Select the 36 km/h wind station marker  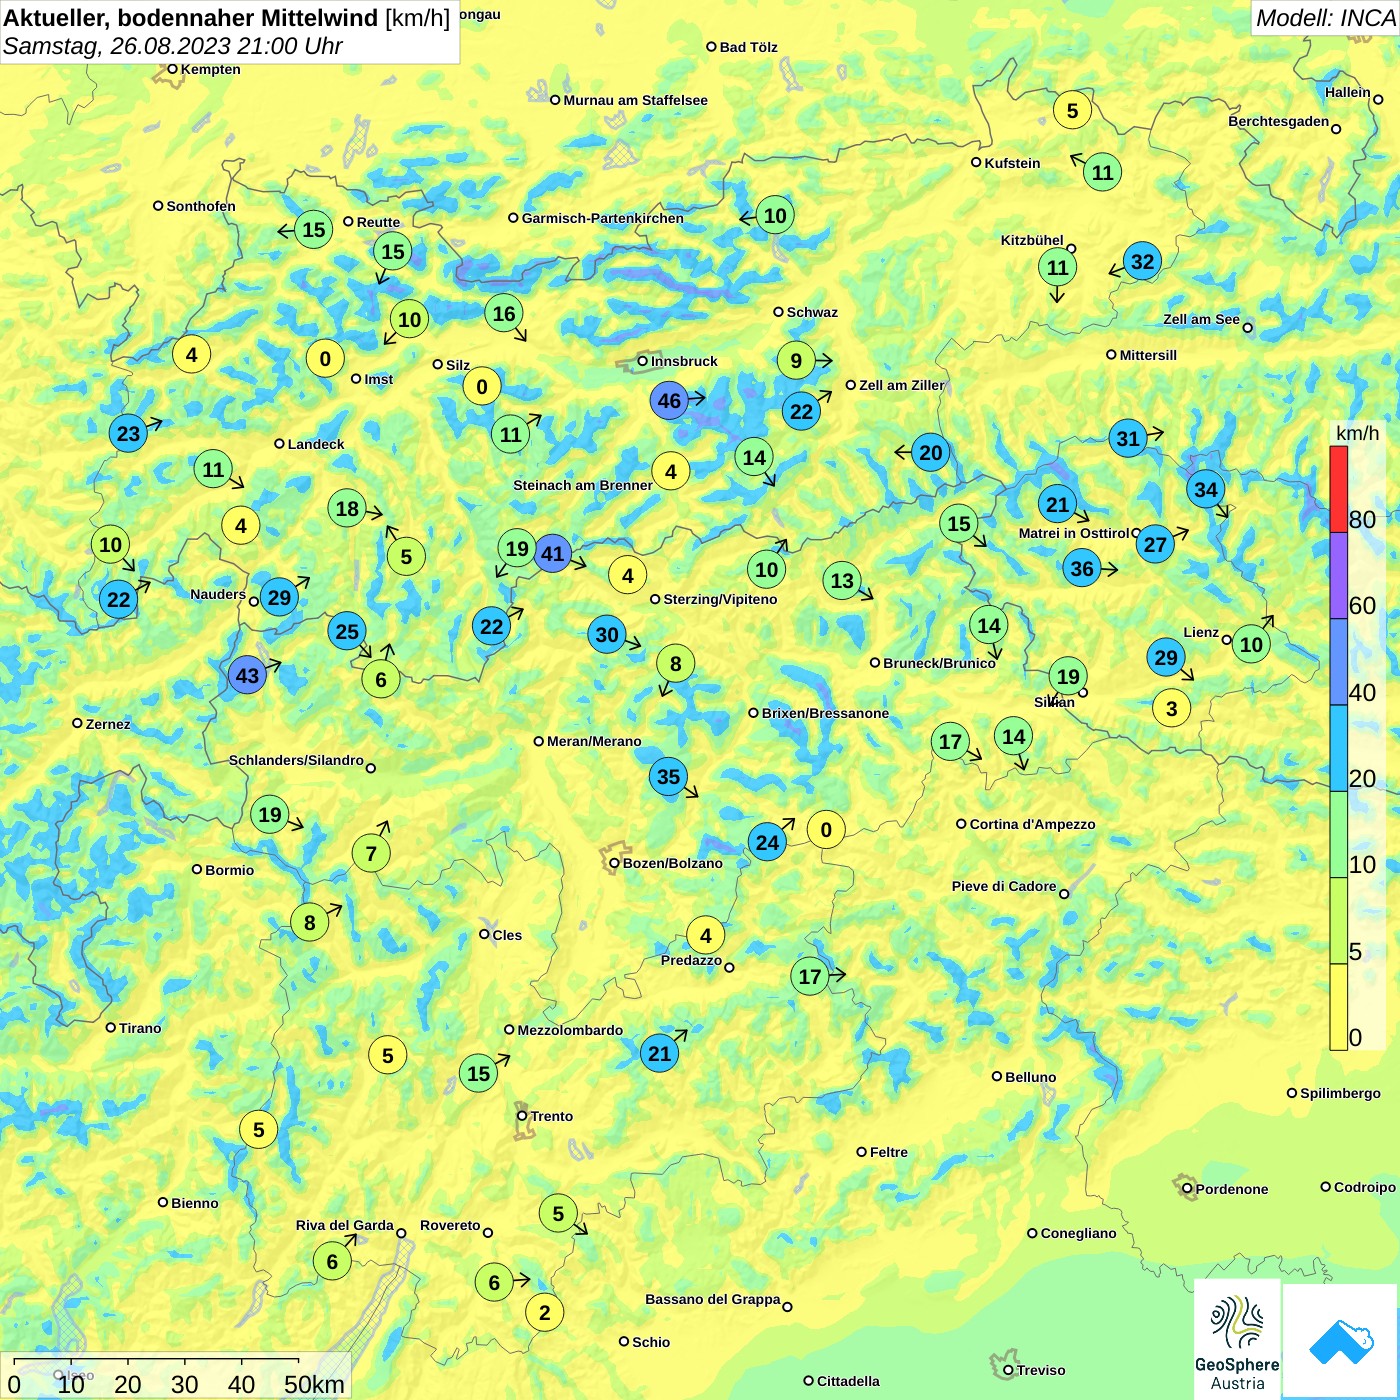[1082, 569]
